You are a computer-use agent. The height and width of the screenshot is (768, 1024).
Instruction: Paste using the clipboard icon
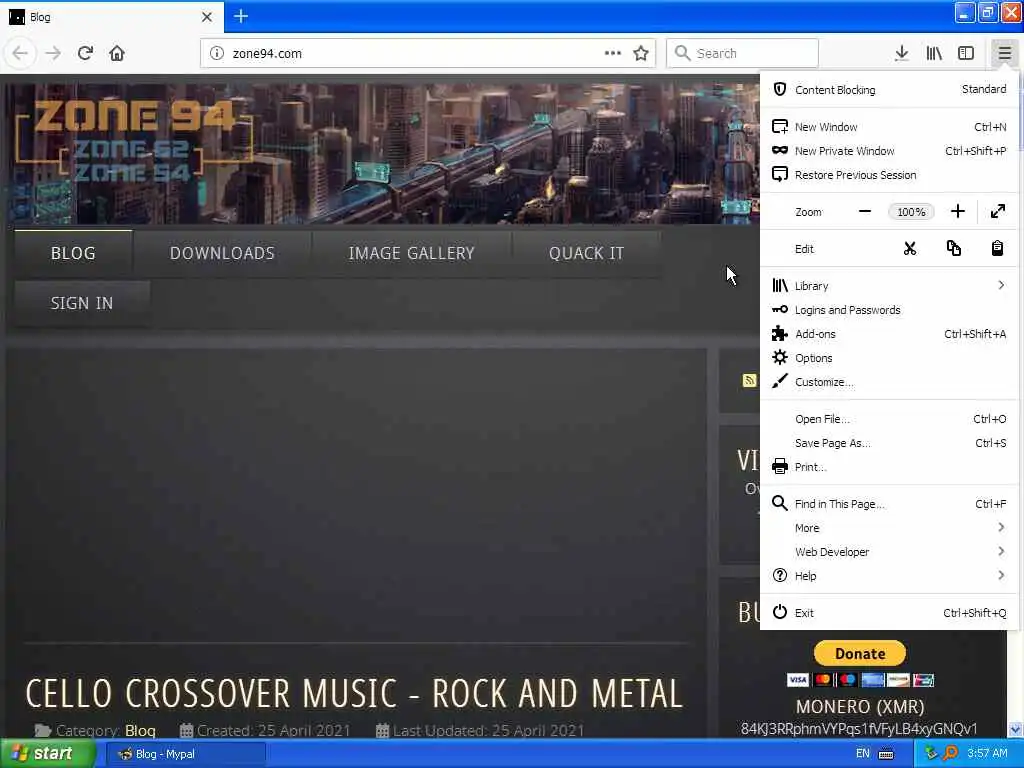pos(997,249)
